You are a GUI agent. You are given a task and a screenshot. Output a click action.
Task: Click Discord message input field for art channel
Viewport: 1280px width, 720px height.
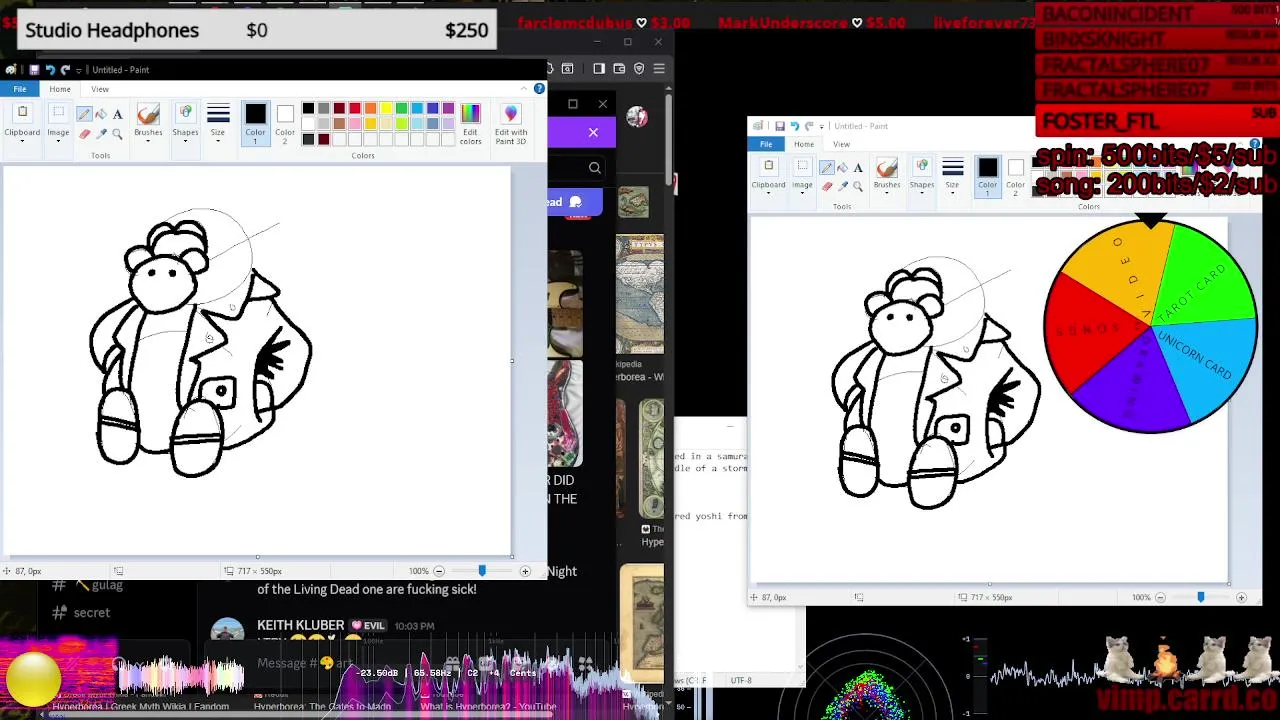400,663
